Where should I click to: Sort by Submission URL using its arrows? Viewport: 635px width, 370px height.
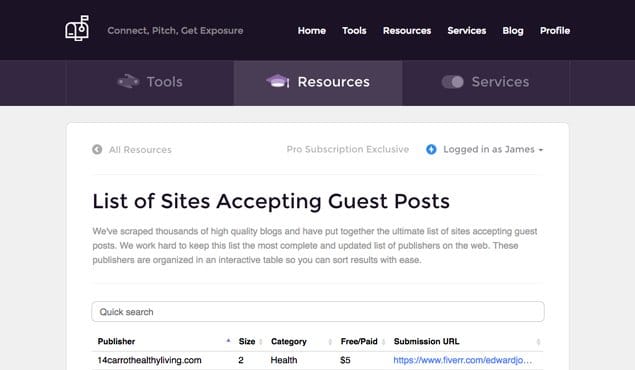[538, 342]
